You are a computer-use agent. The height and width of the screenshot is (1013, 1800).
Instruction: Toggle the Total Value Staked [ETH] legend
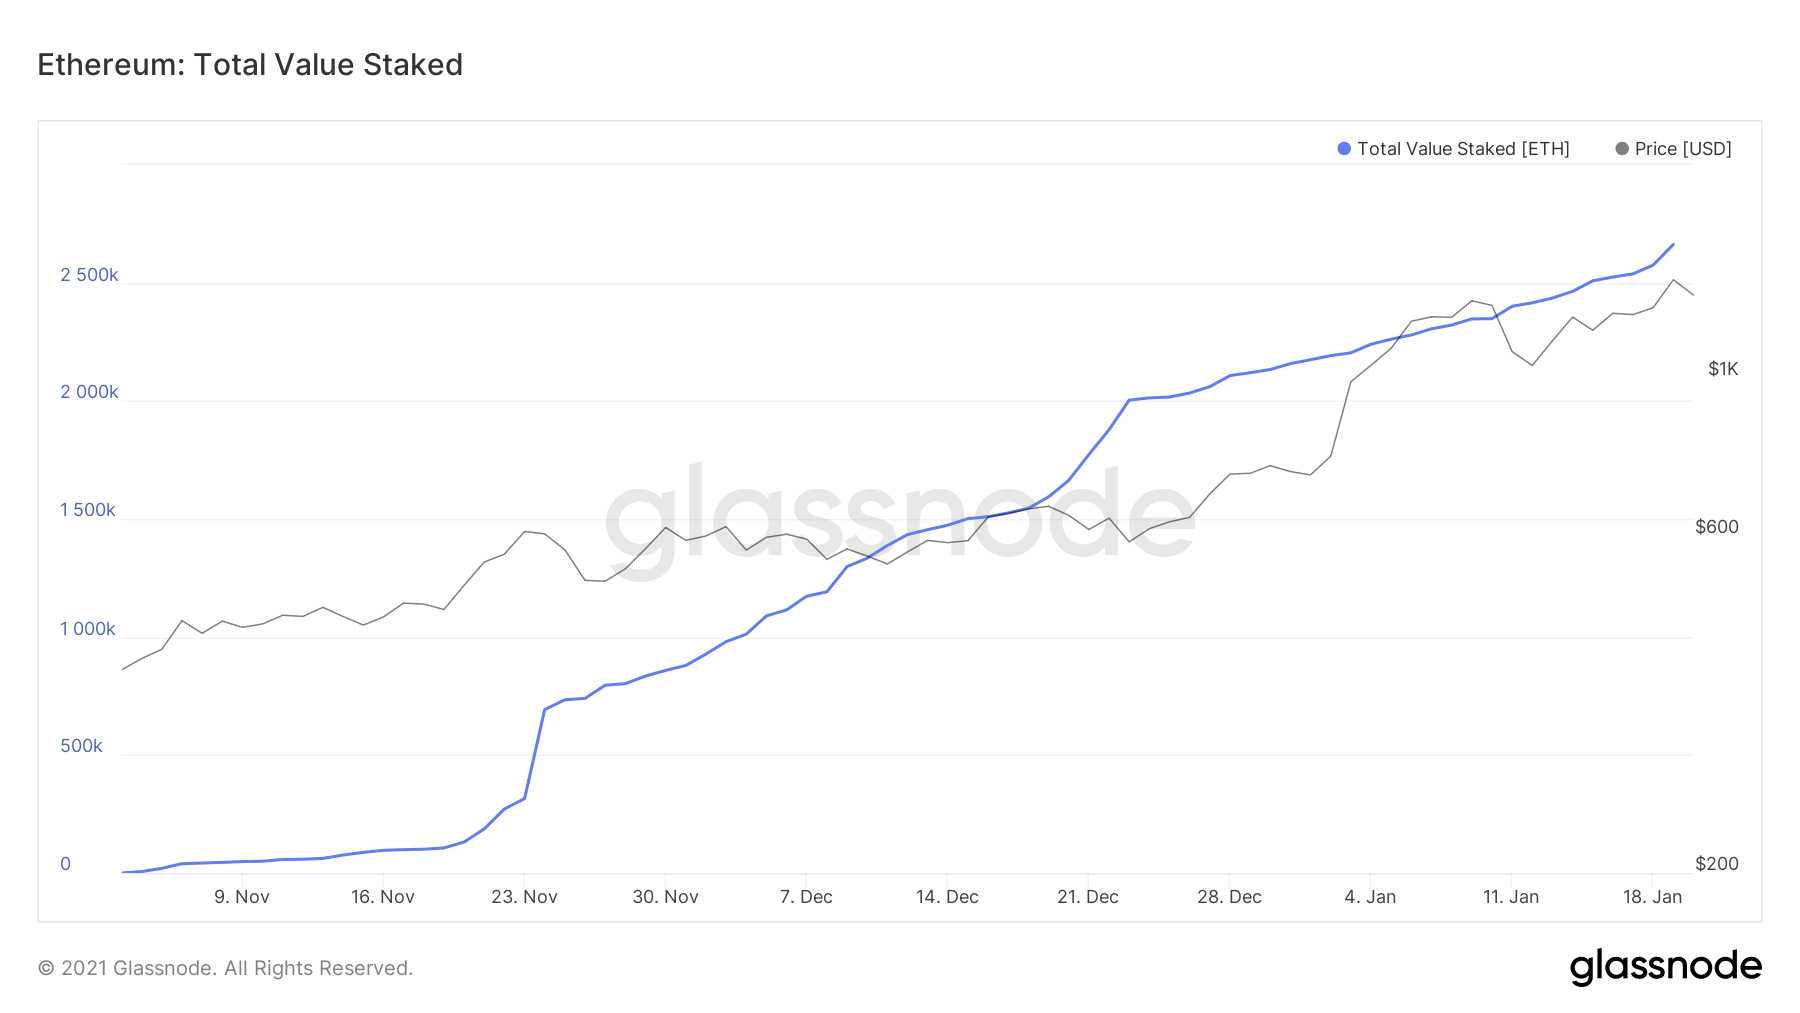click(x=1453, y=149)
